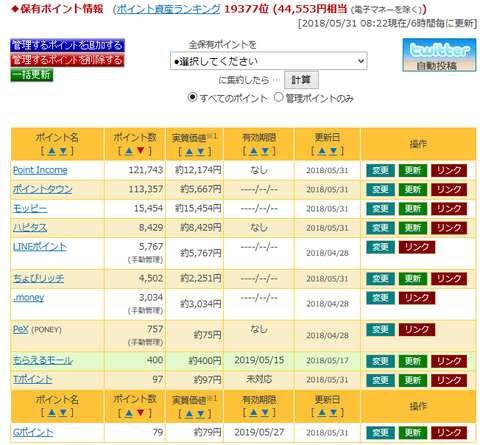Click 変更 in Point Income row

[380, 170]
